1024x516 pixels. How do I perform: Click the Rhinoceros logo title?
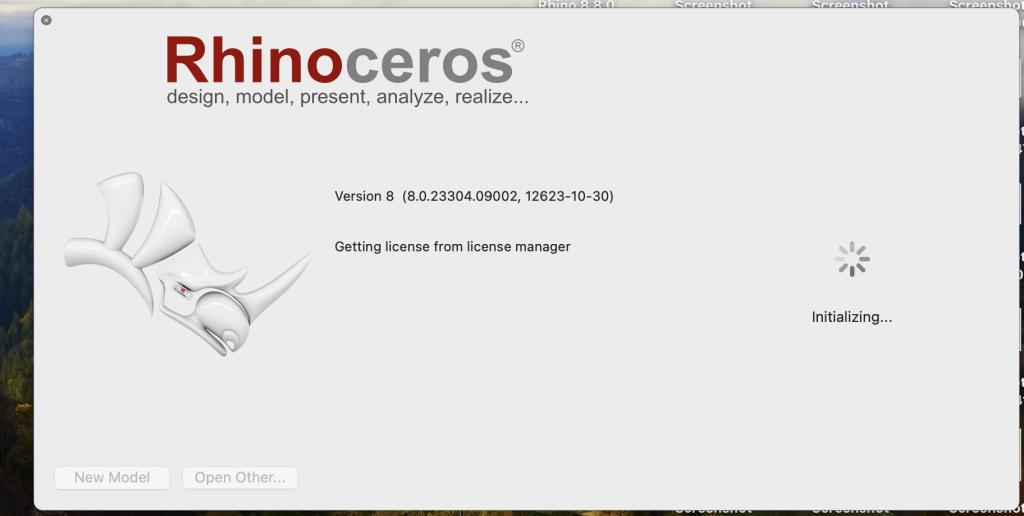(345, 60)
